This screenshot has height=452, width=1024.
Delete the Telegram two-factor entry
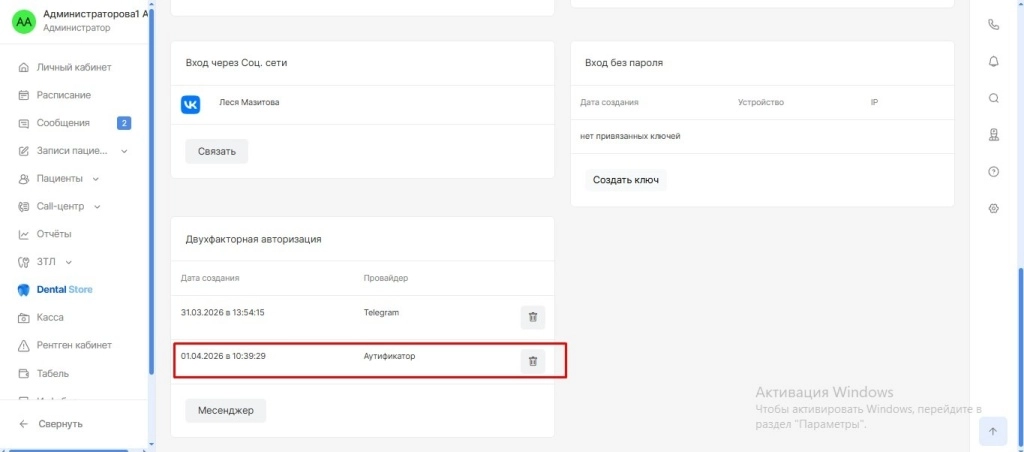pos(533,317)
